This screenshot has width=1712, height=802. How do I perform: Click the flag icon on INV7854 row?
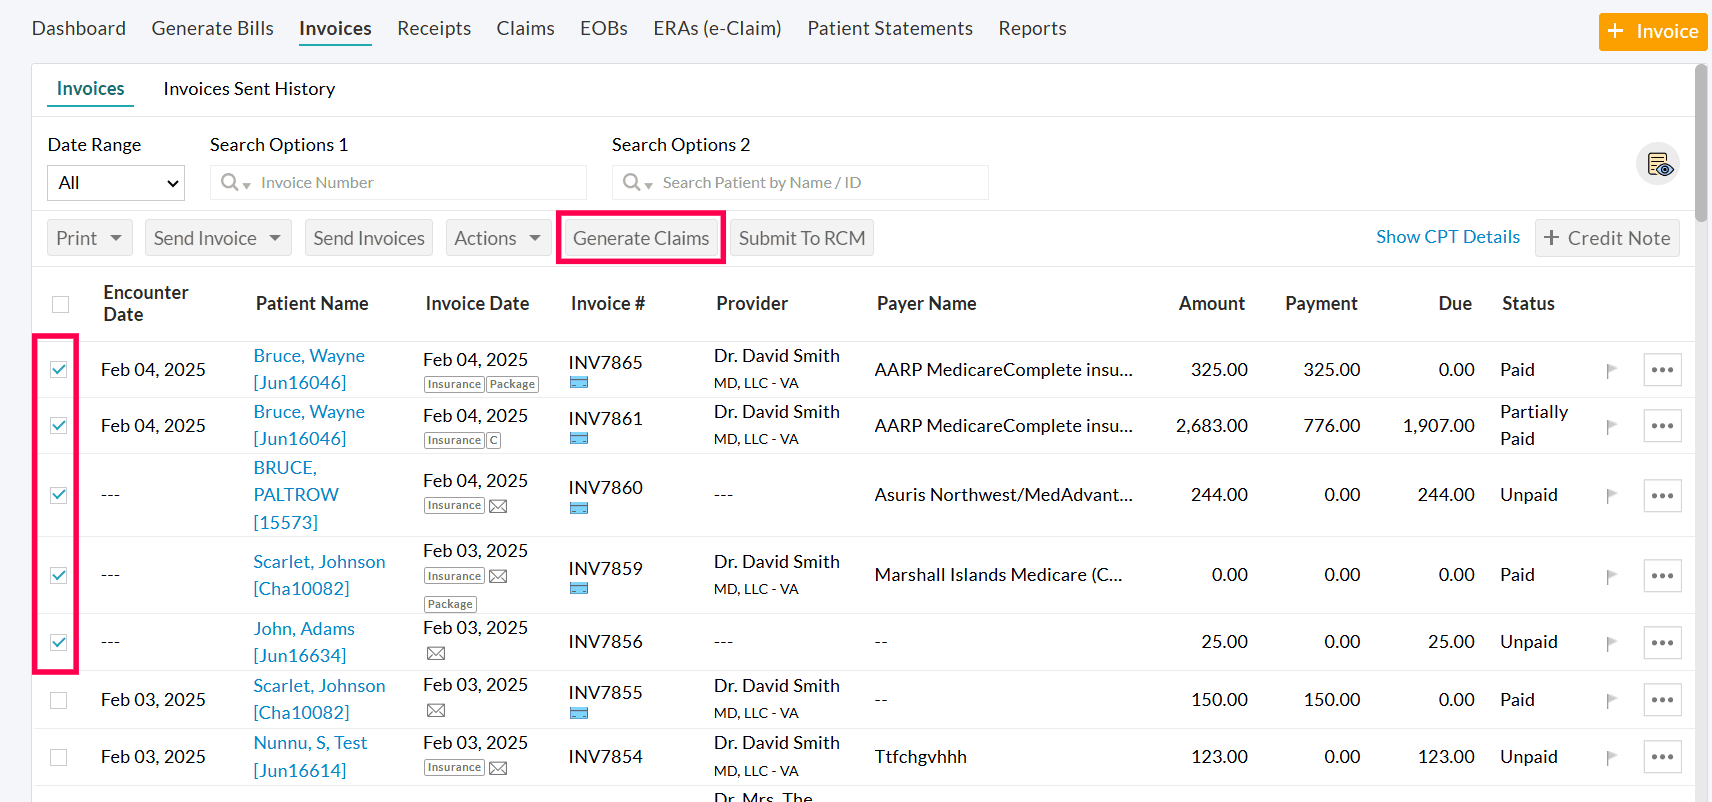[x=1611, y=758]
